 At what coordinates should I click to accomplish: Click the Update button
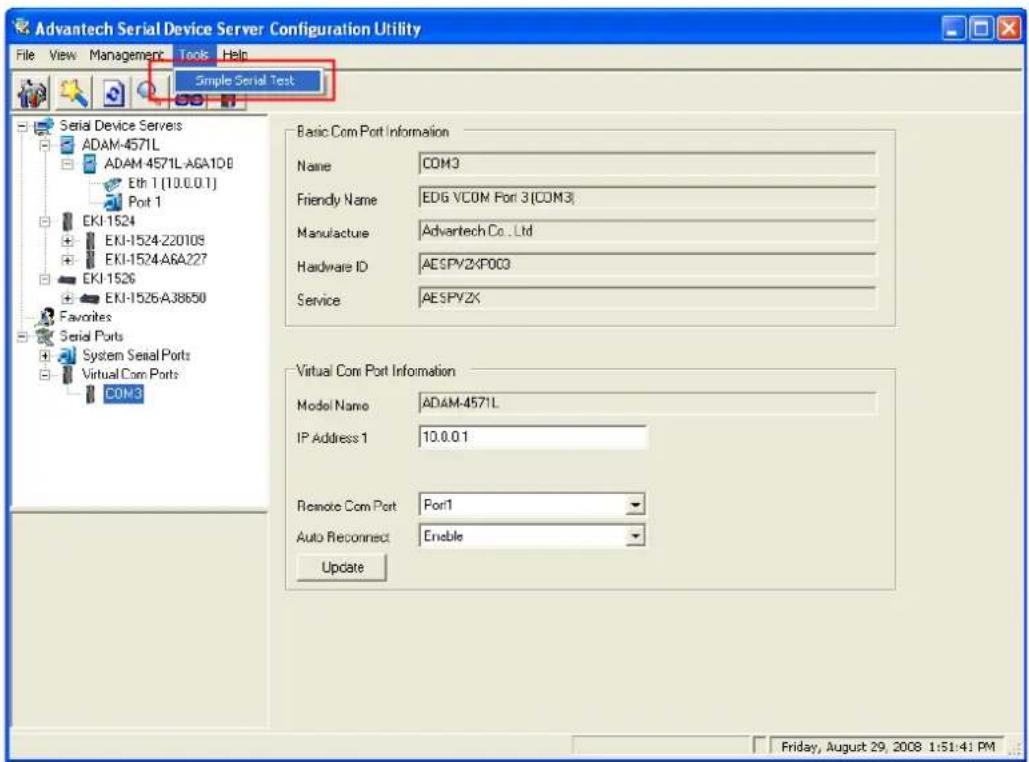point(342,568)
